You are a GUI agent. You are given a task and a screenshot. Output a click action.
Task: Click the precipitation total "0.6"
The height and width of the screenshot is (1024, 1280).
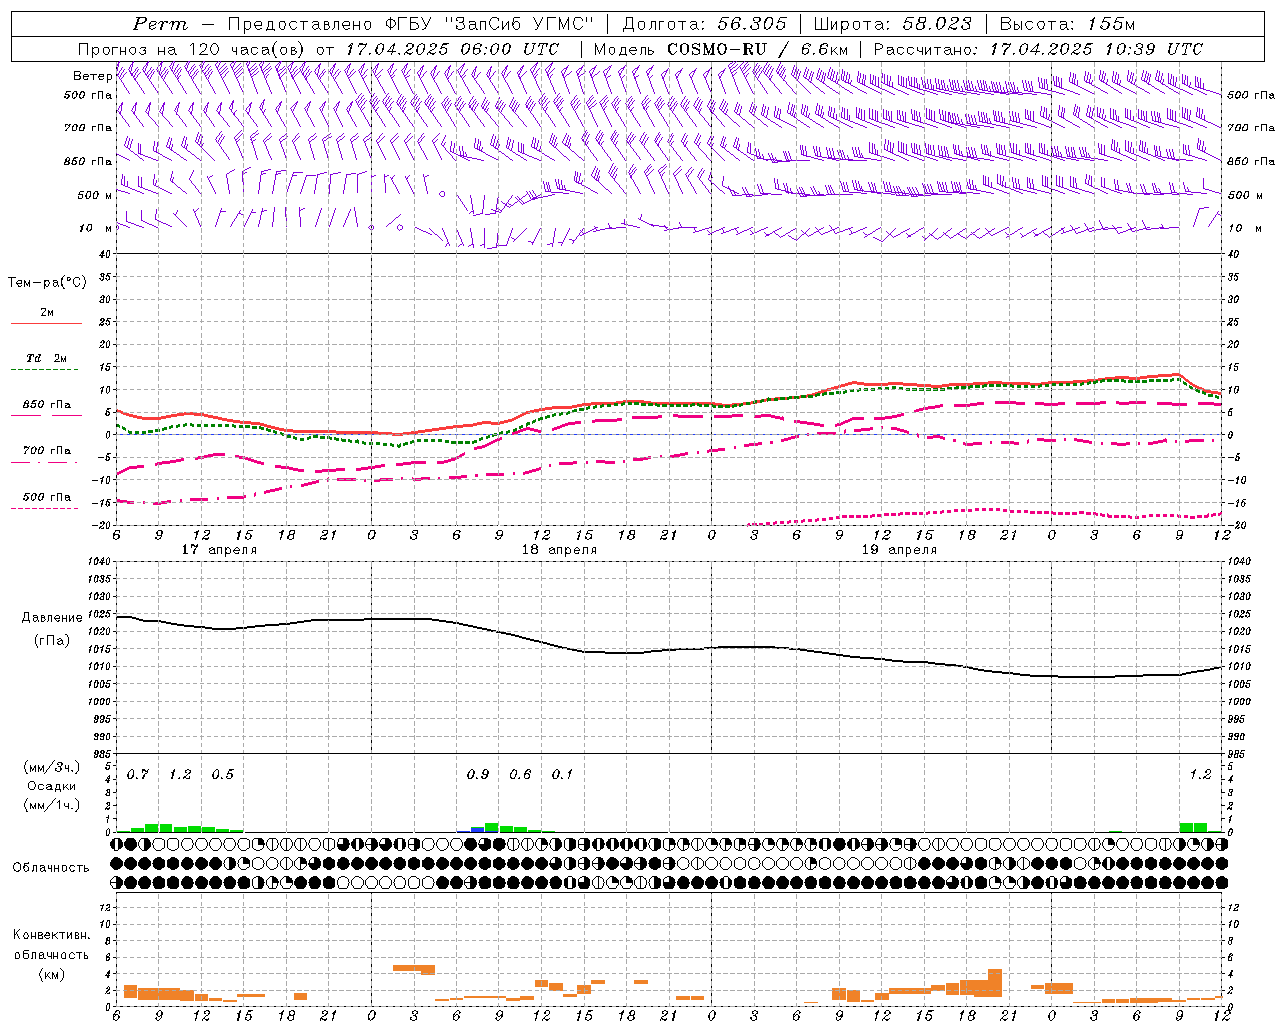tap(520, 775)
